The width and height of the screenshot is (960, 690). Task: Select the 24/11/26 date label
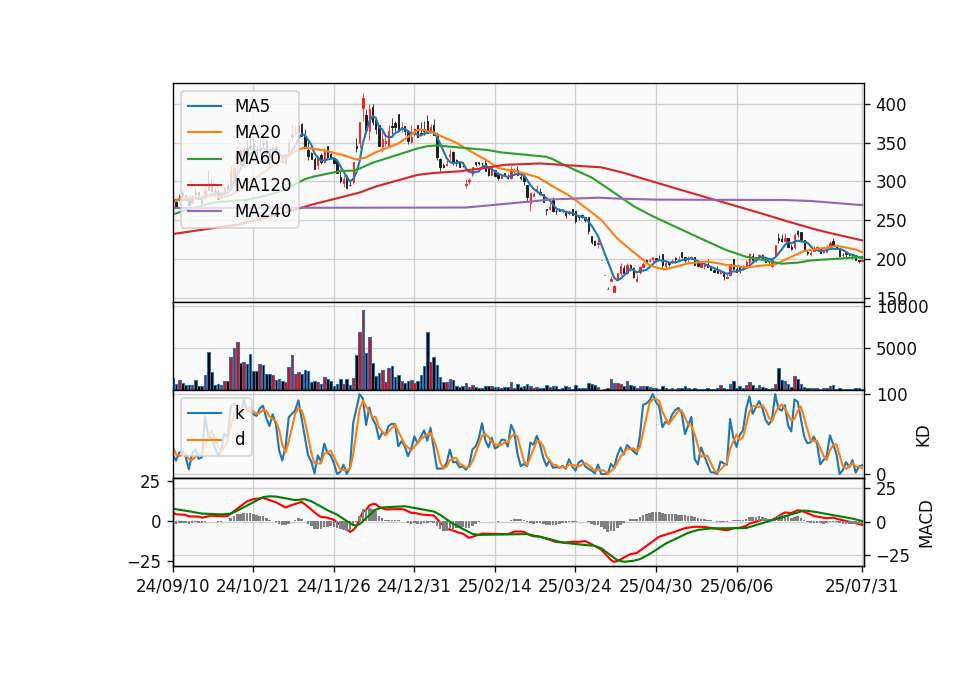(x=334, y=586)
